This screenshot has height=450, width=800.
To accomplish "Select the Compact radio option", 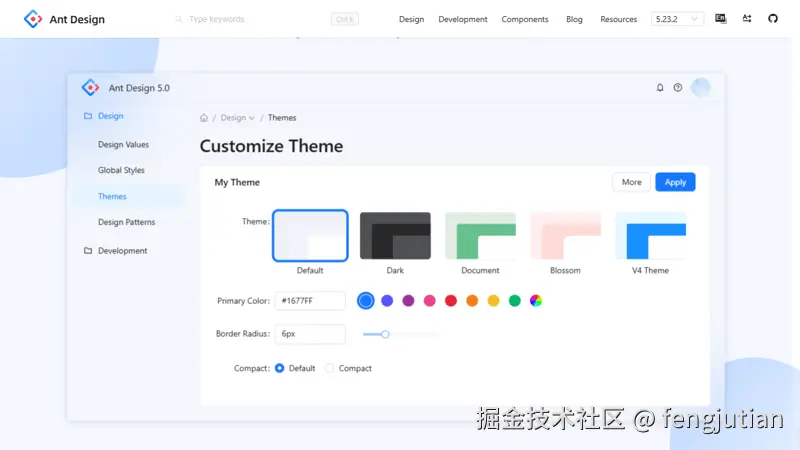I will point(329,368).
